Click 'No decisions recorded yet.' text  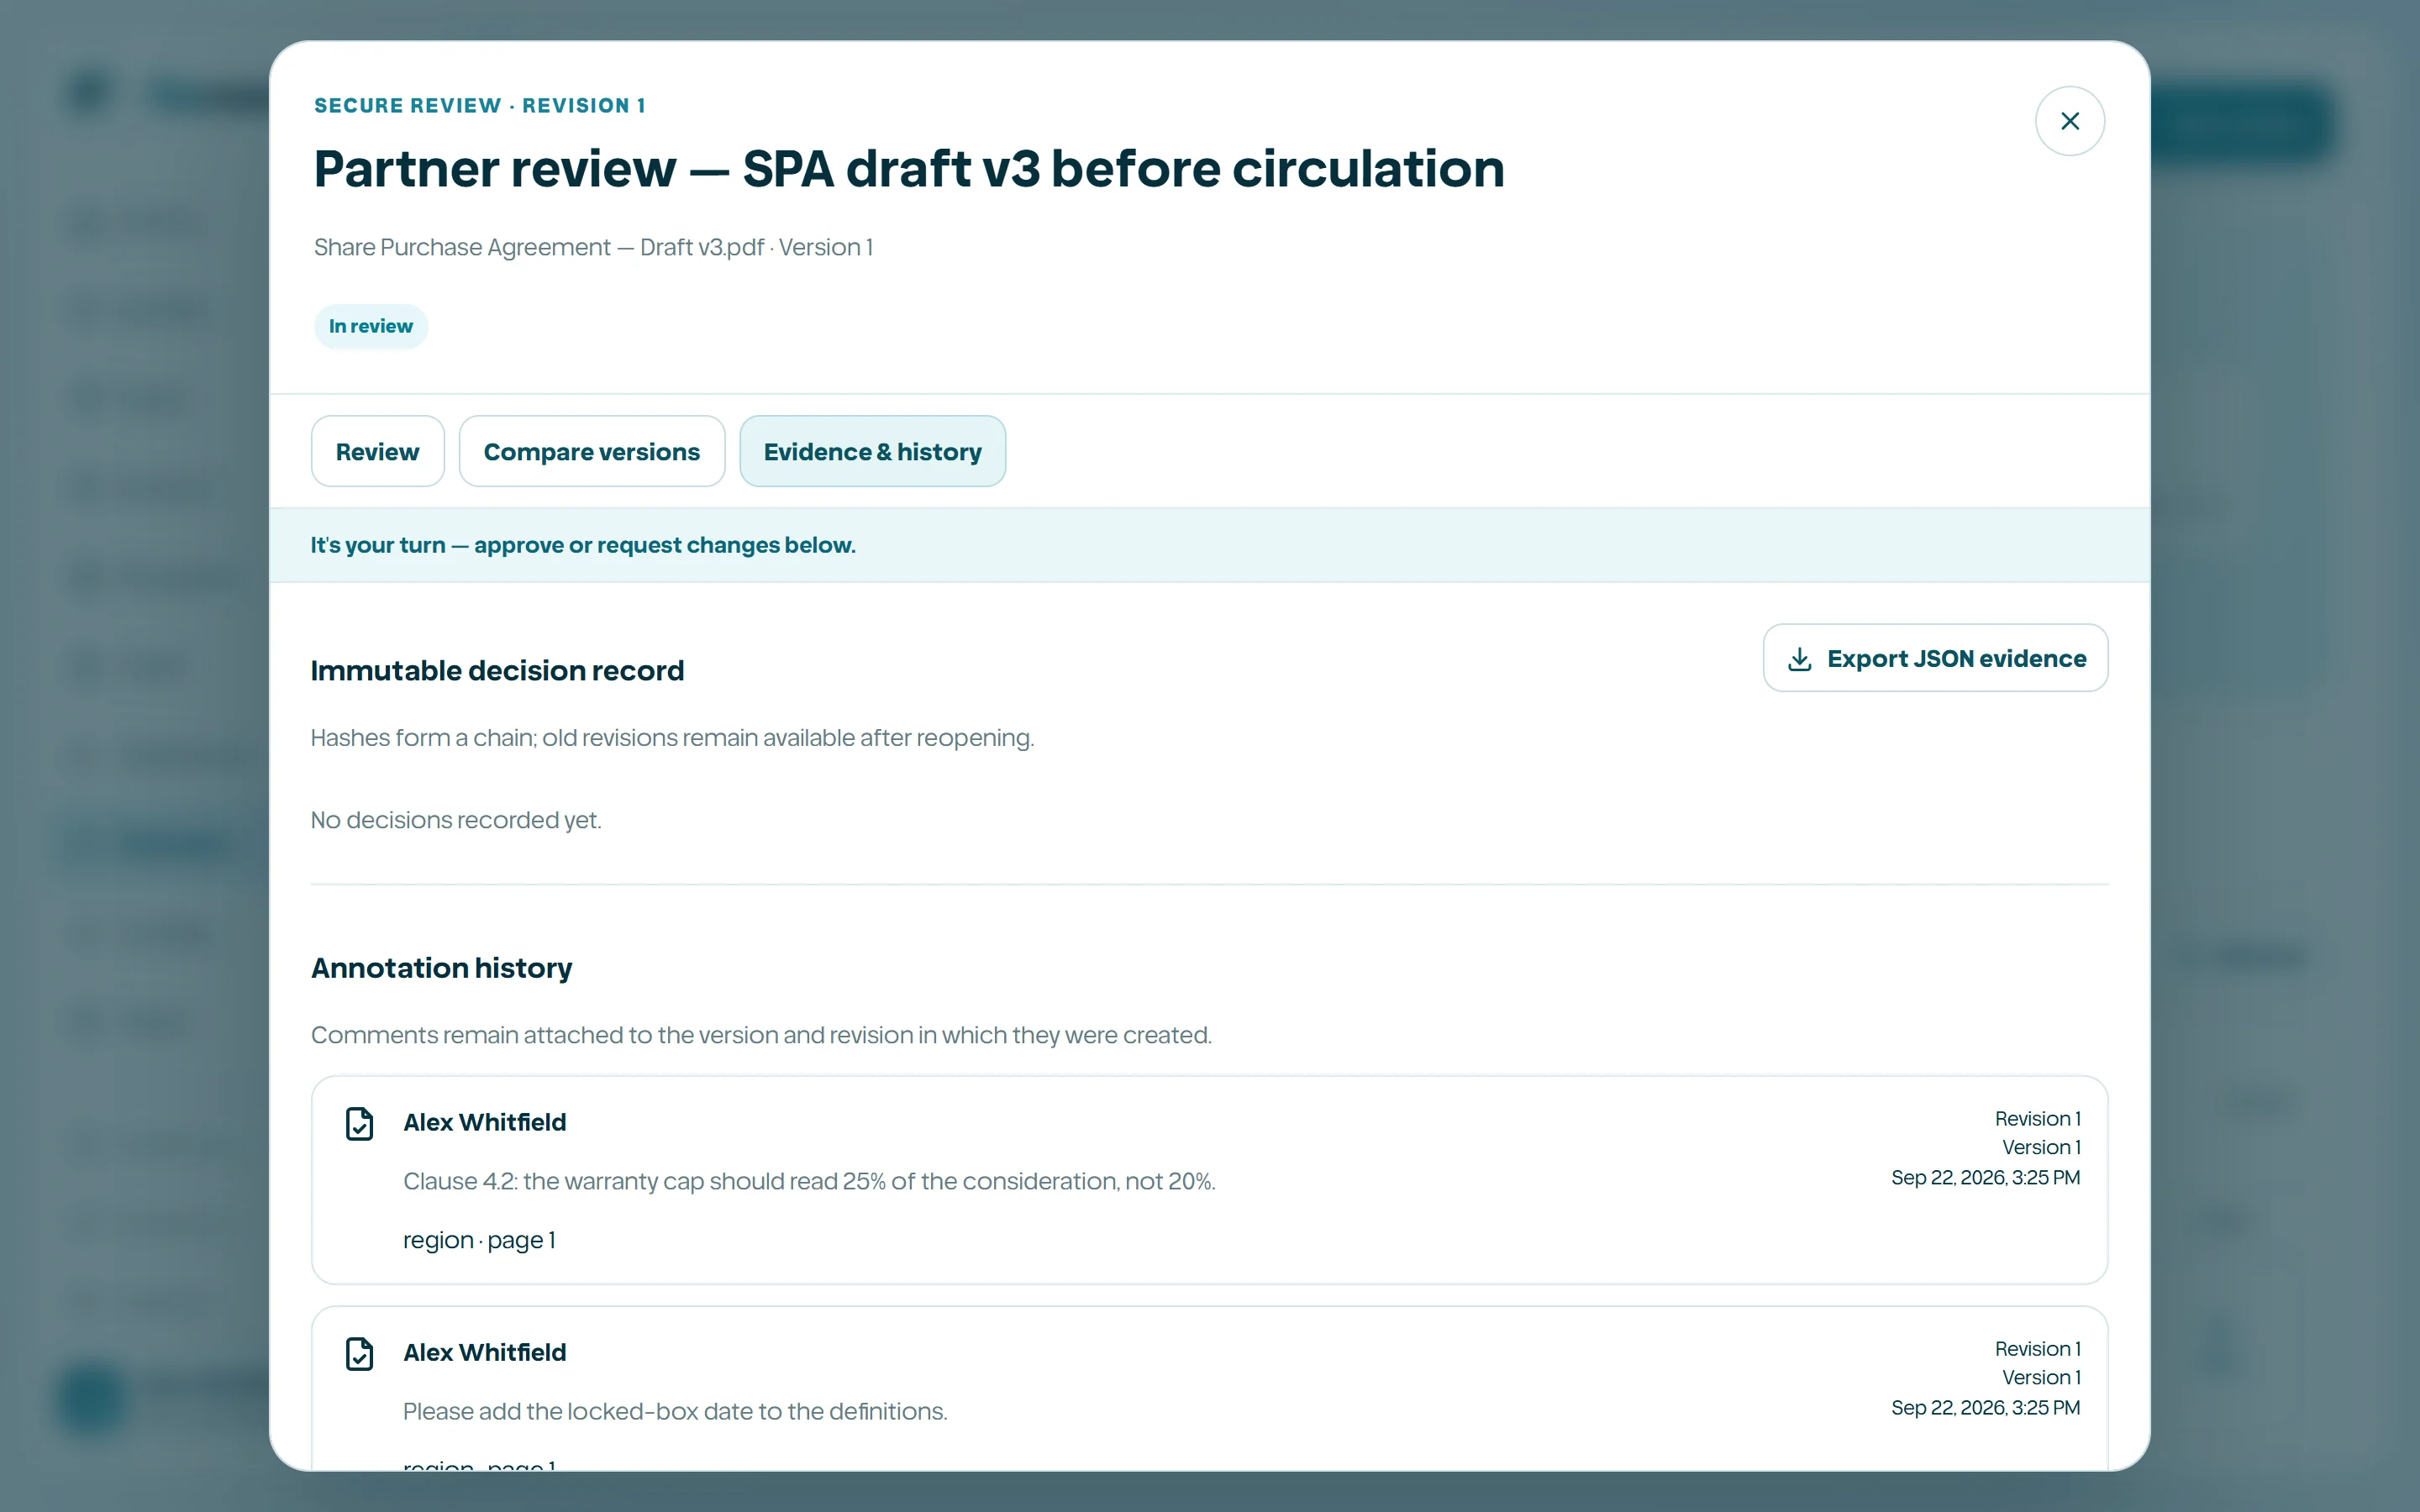tap(456, 820)
